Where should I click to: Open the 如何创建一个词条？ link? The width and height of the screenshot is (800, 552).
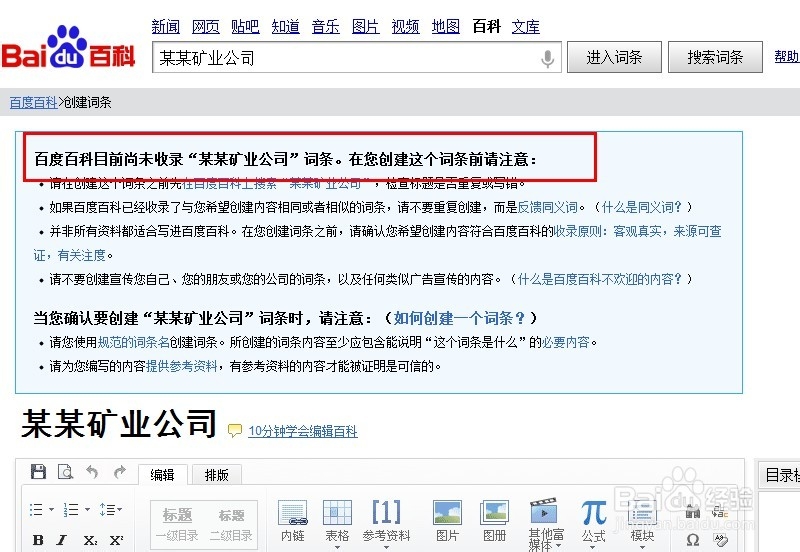(x=459, y=318)
